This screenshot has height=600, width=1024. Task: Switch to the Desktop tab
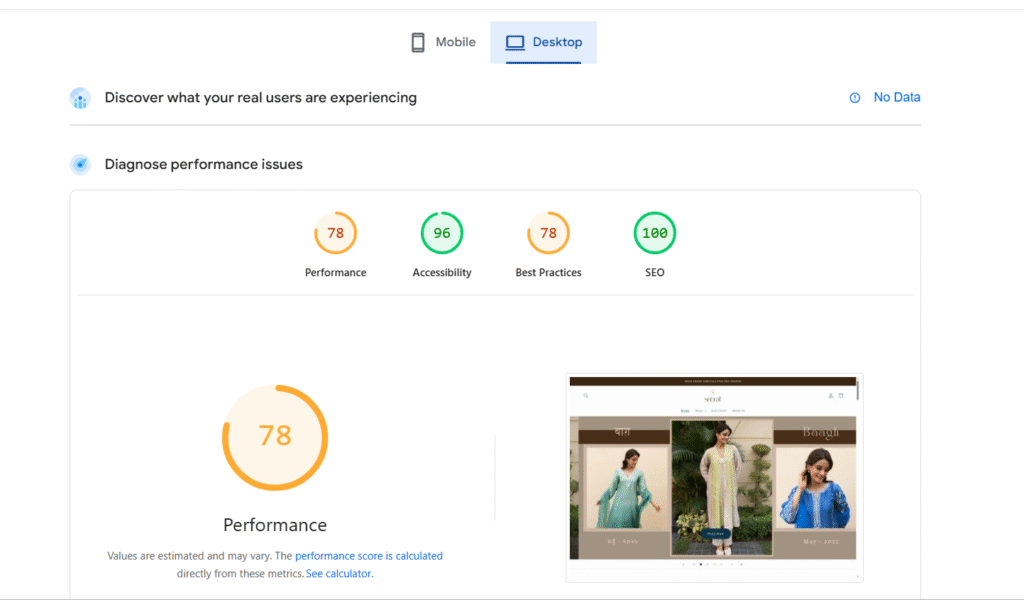[x=544, y=42]
